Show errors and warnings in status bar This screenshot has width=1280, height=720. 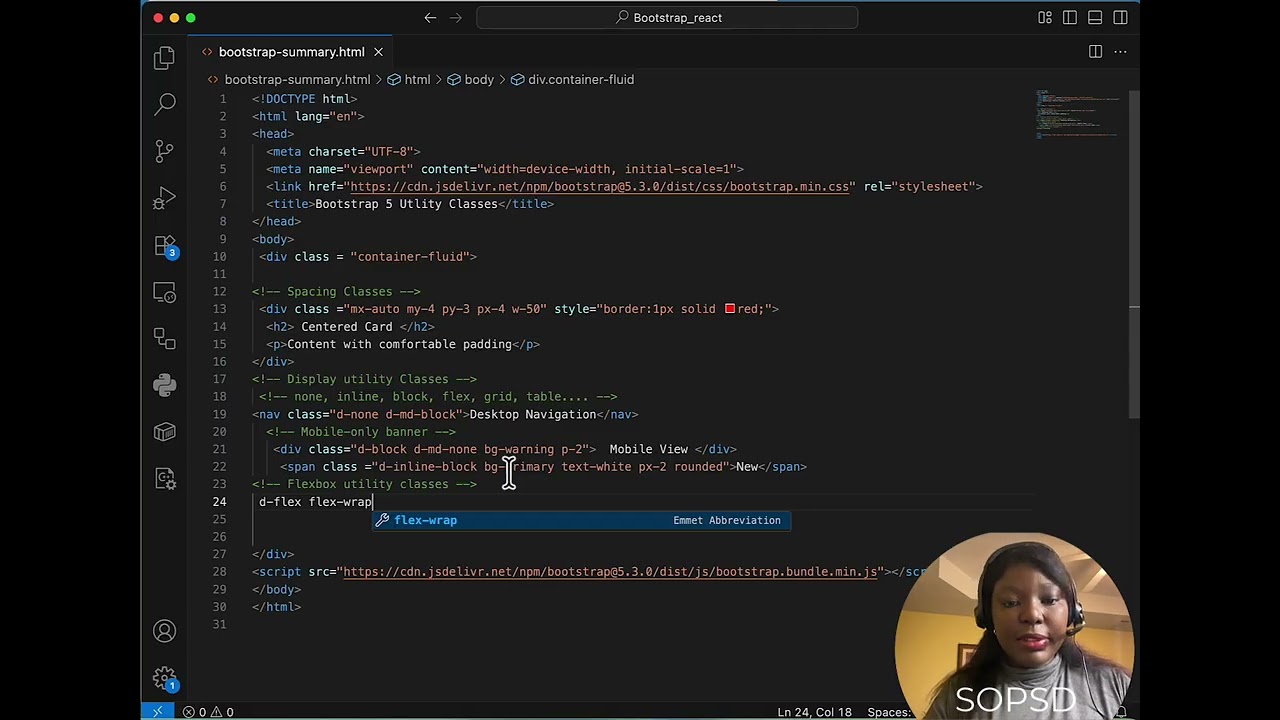tap(208, 712)
